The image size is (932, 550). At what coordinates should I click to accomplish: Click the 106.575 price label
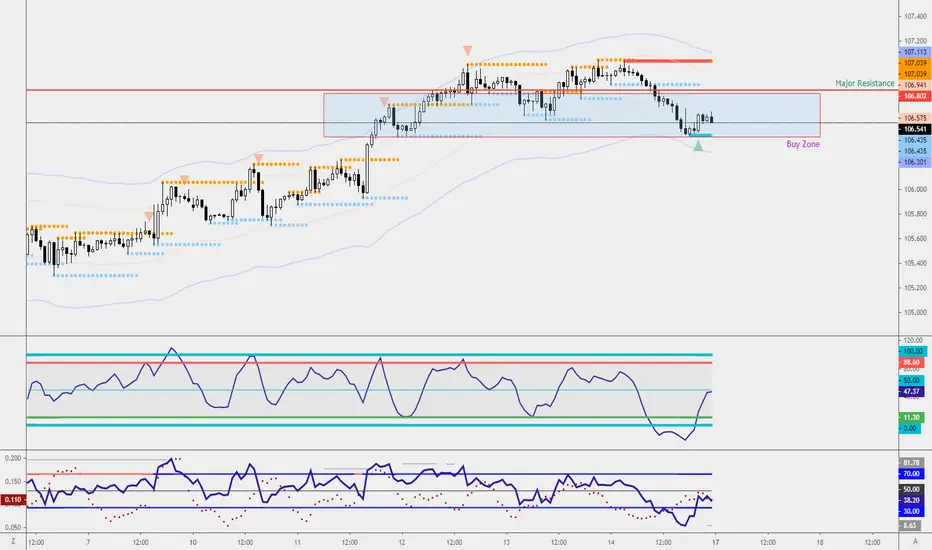coord(915,118)
